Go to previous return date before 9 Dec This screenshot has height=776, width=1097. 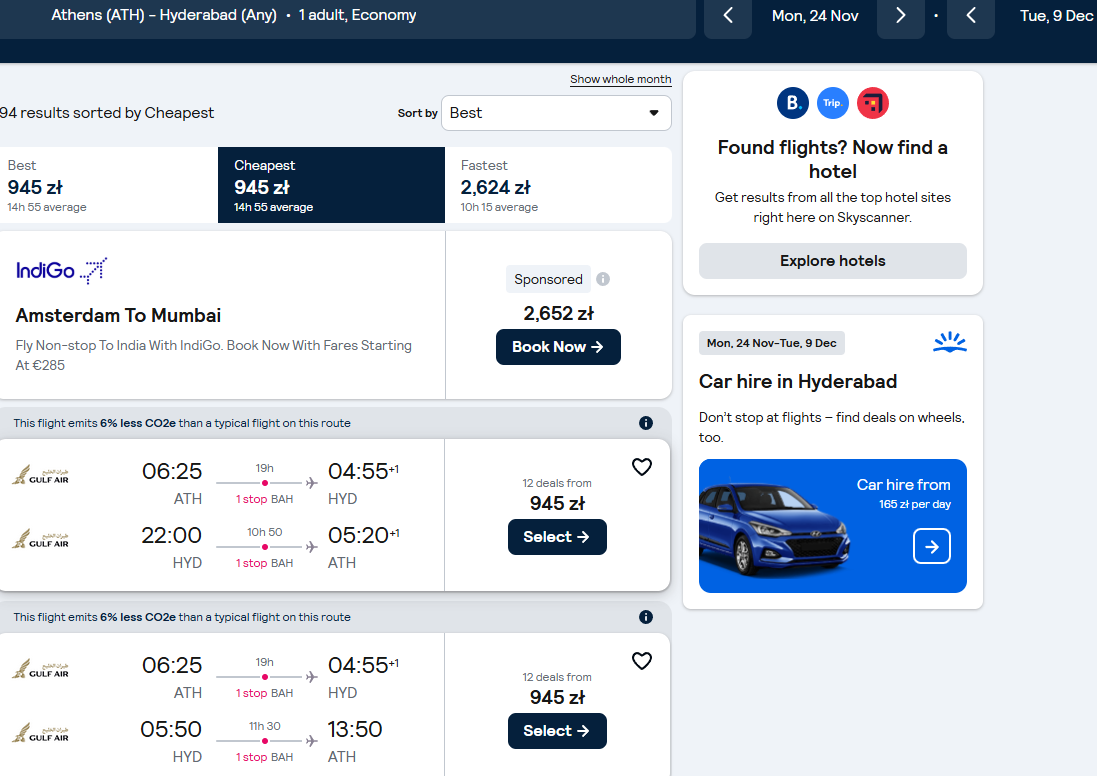[970, 15]
